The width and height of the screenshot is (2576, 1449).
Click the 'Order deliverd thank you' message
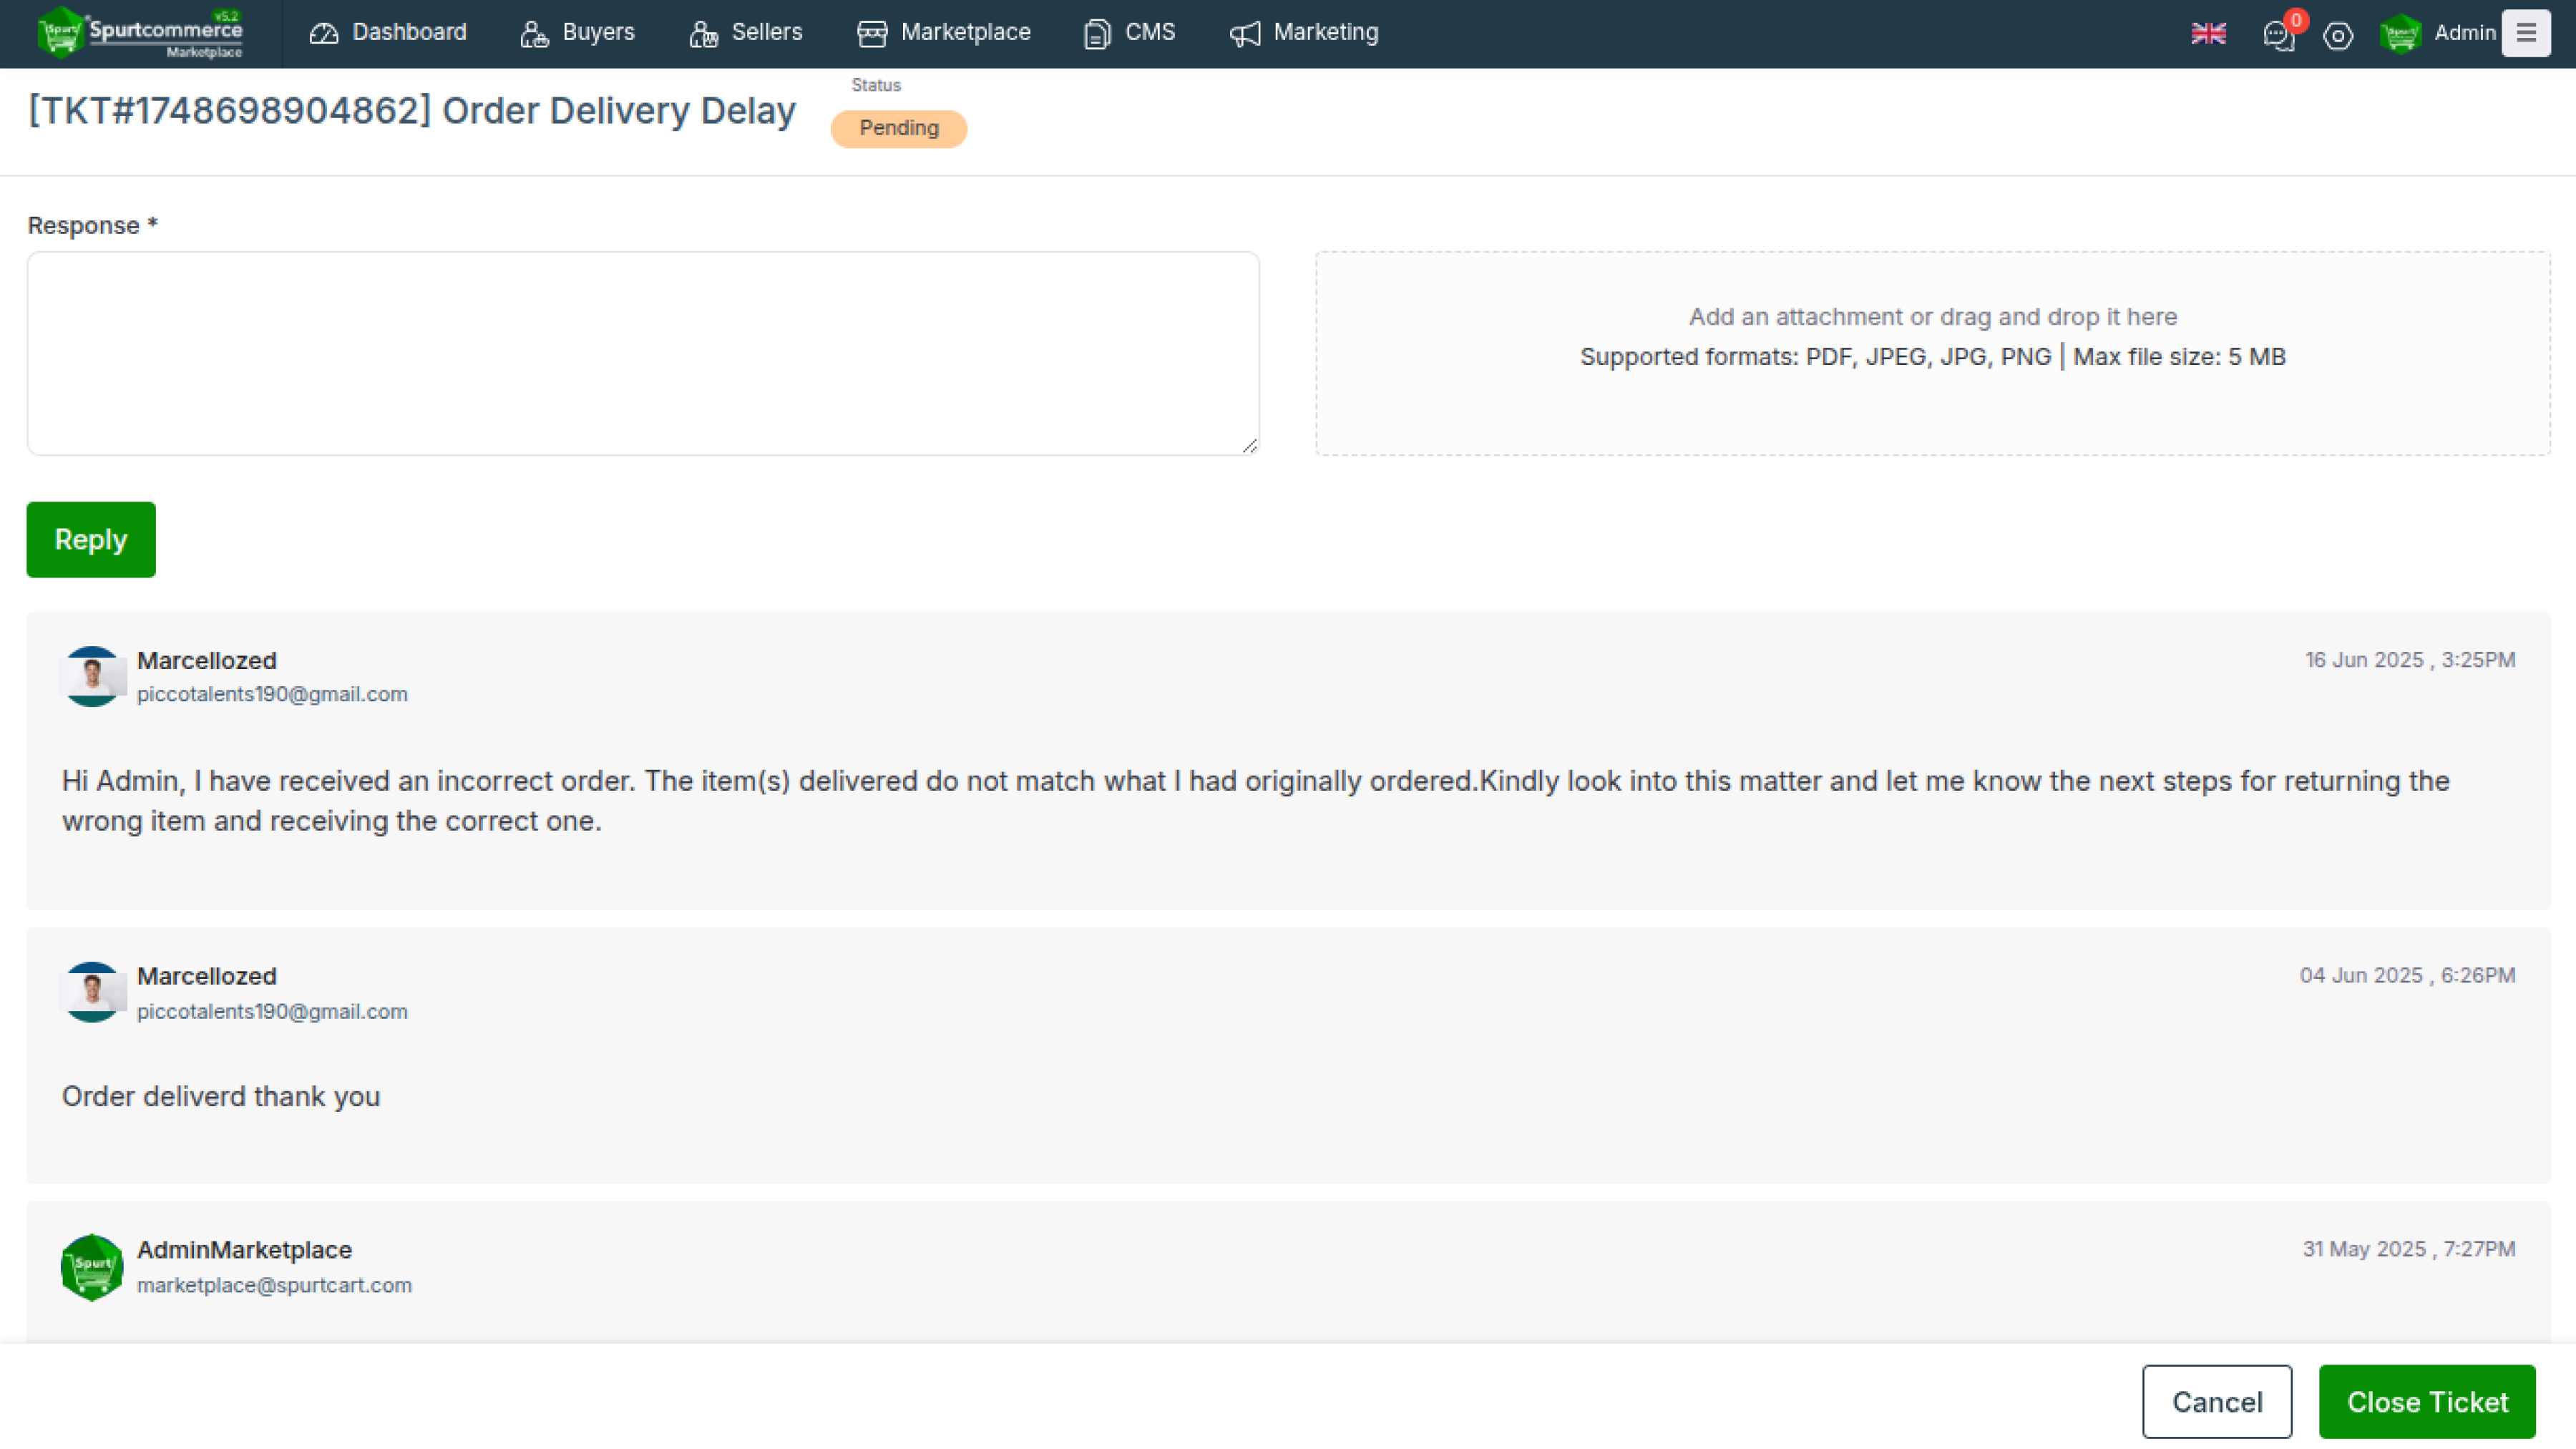click(x=221, y=1096)
